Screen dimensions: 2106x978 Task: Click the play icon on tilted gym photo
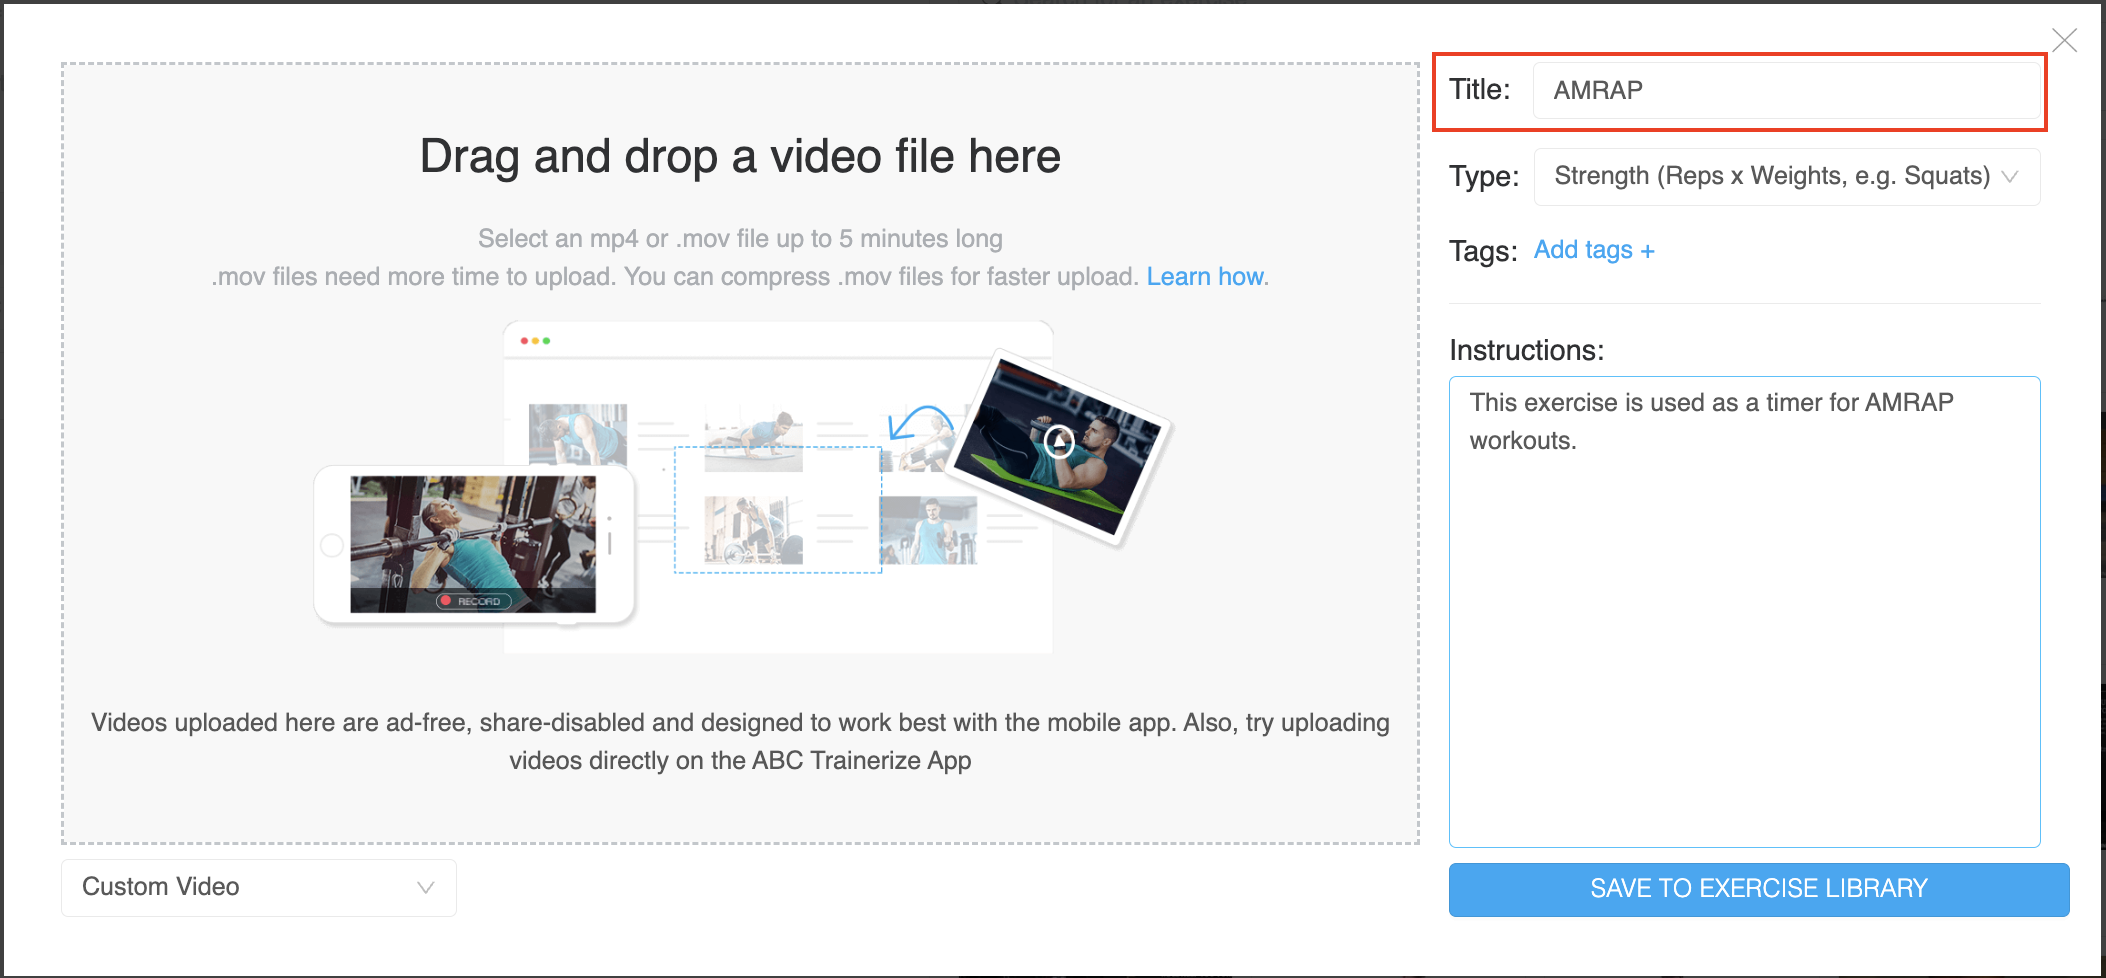point(1059,441)
